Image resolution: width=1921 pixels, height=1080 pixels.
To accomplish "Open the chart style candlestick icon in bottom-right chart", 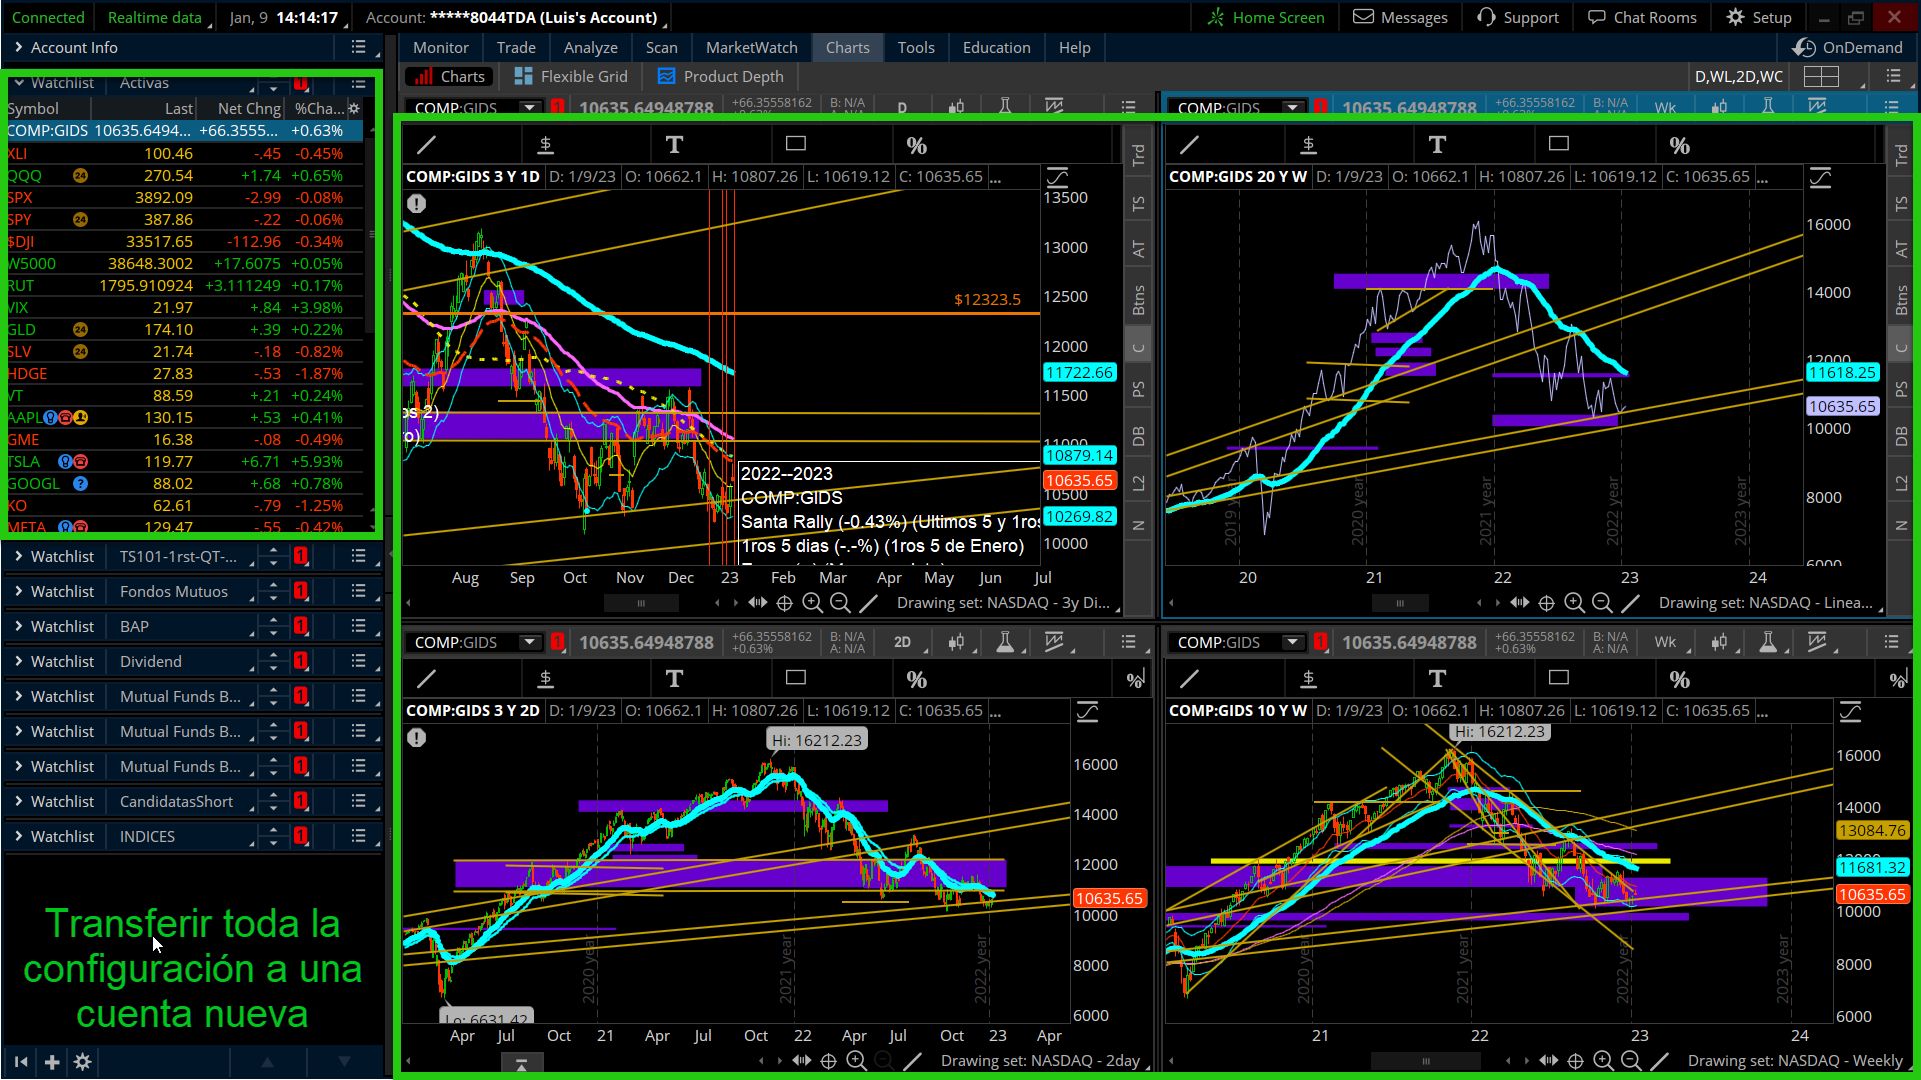I will point(1719,643).
